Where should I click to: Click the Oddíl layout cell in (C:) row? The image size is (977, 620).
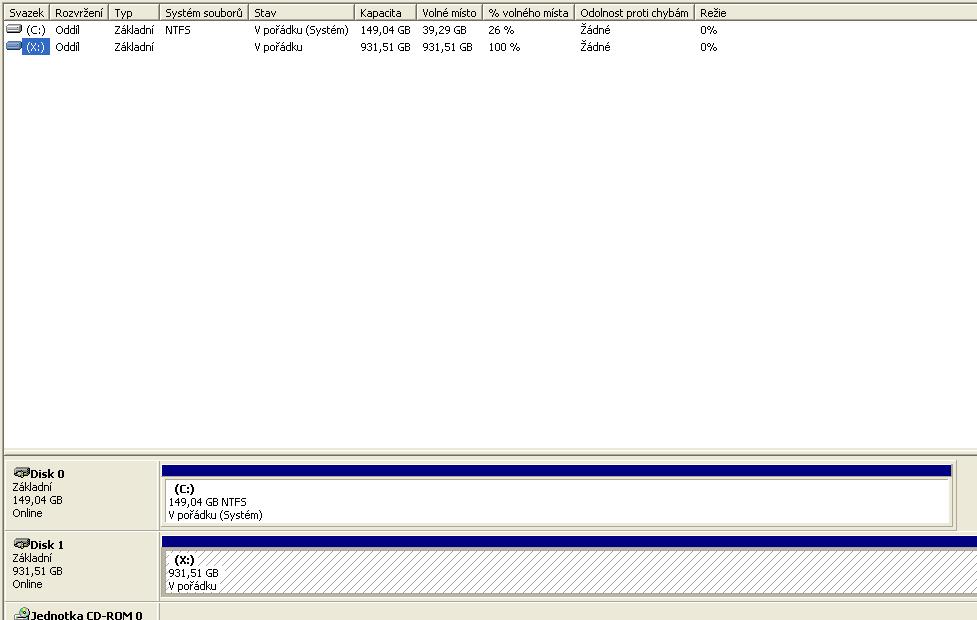pyautogui.click(x=67, y=30)
